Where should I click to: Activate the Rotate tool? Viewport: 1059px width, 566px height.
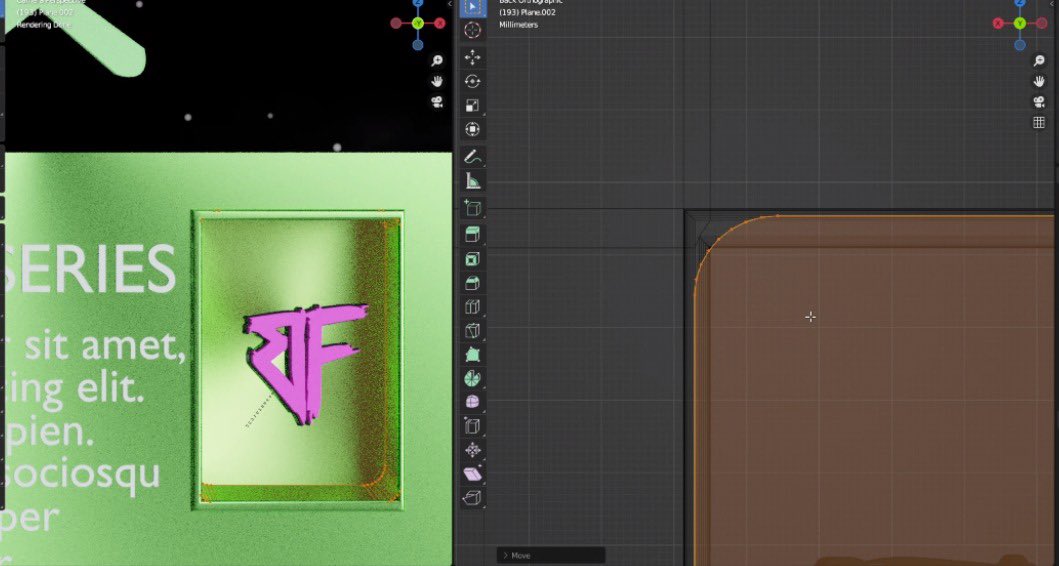(472, 82)
